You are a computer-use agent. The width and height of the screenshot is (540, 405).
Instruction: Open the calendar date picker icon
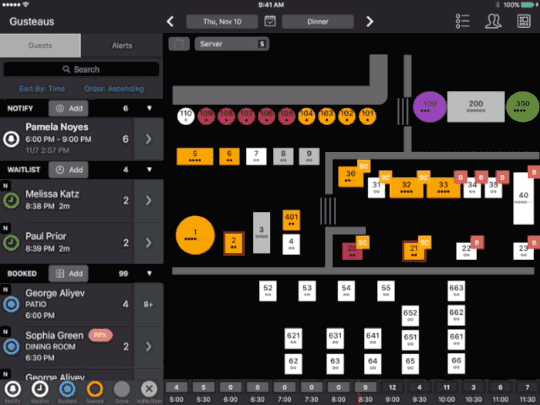[x=270, y=21]
